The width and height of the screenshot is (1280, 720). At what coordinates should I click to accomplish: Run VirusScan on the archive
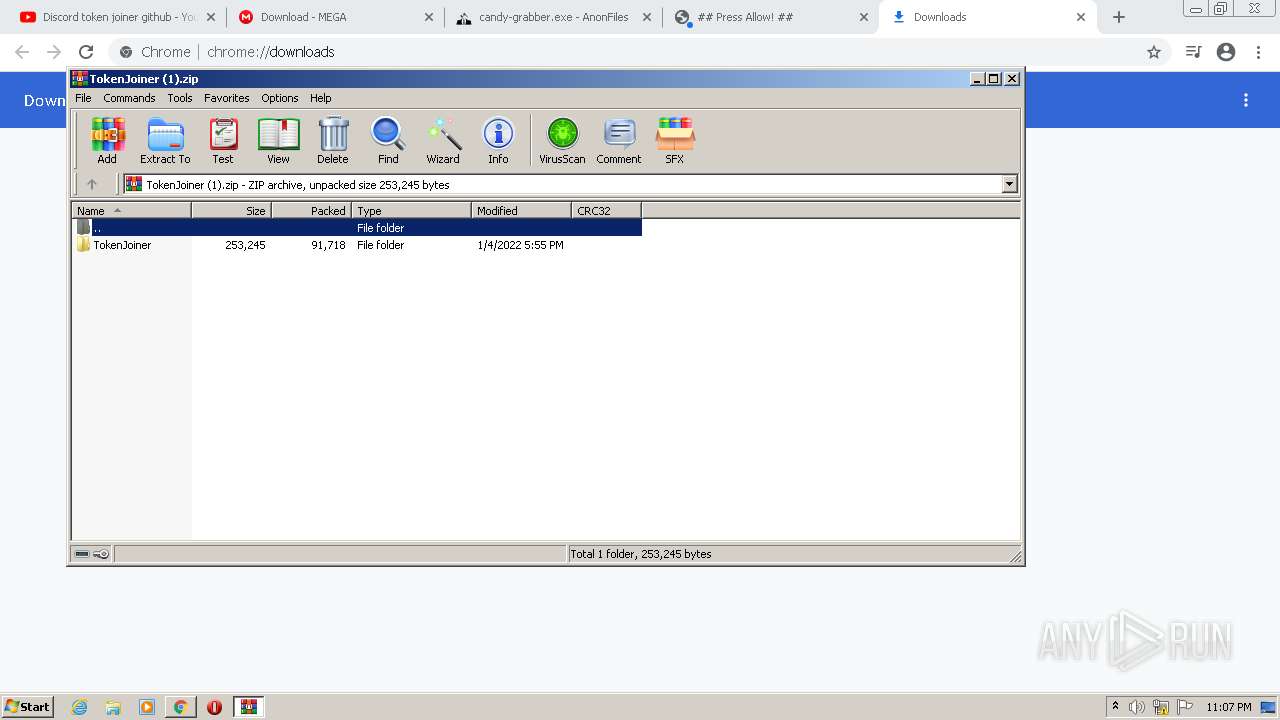click(x=562, y=140)
